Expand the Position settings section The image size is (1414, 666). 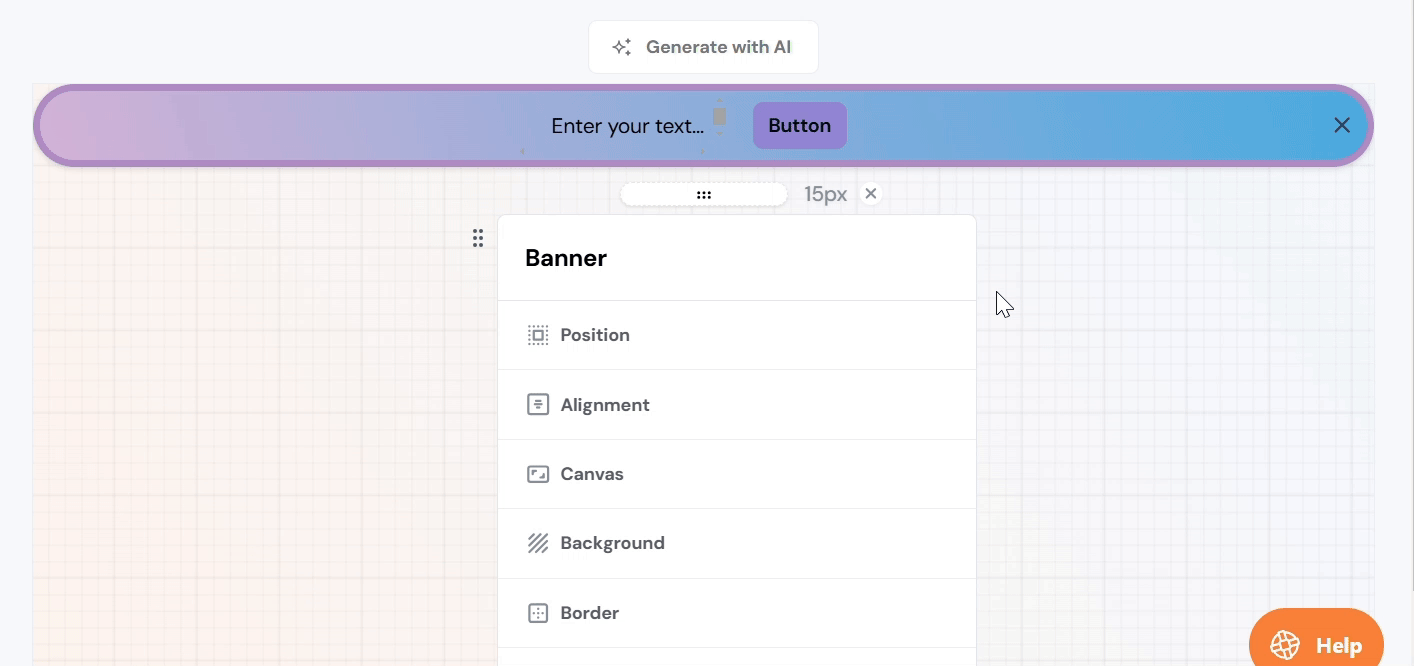(x=736, y=335)
